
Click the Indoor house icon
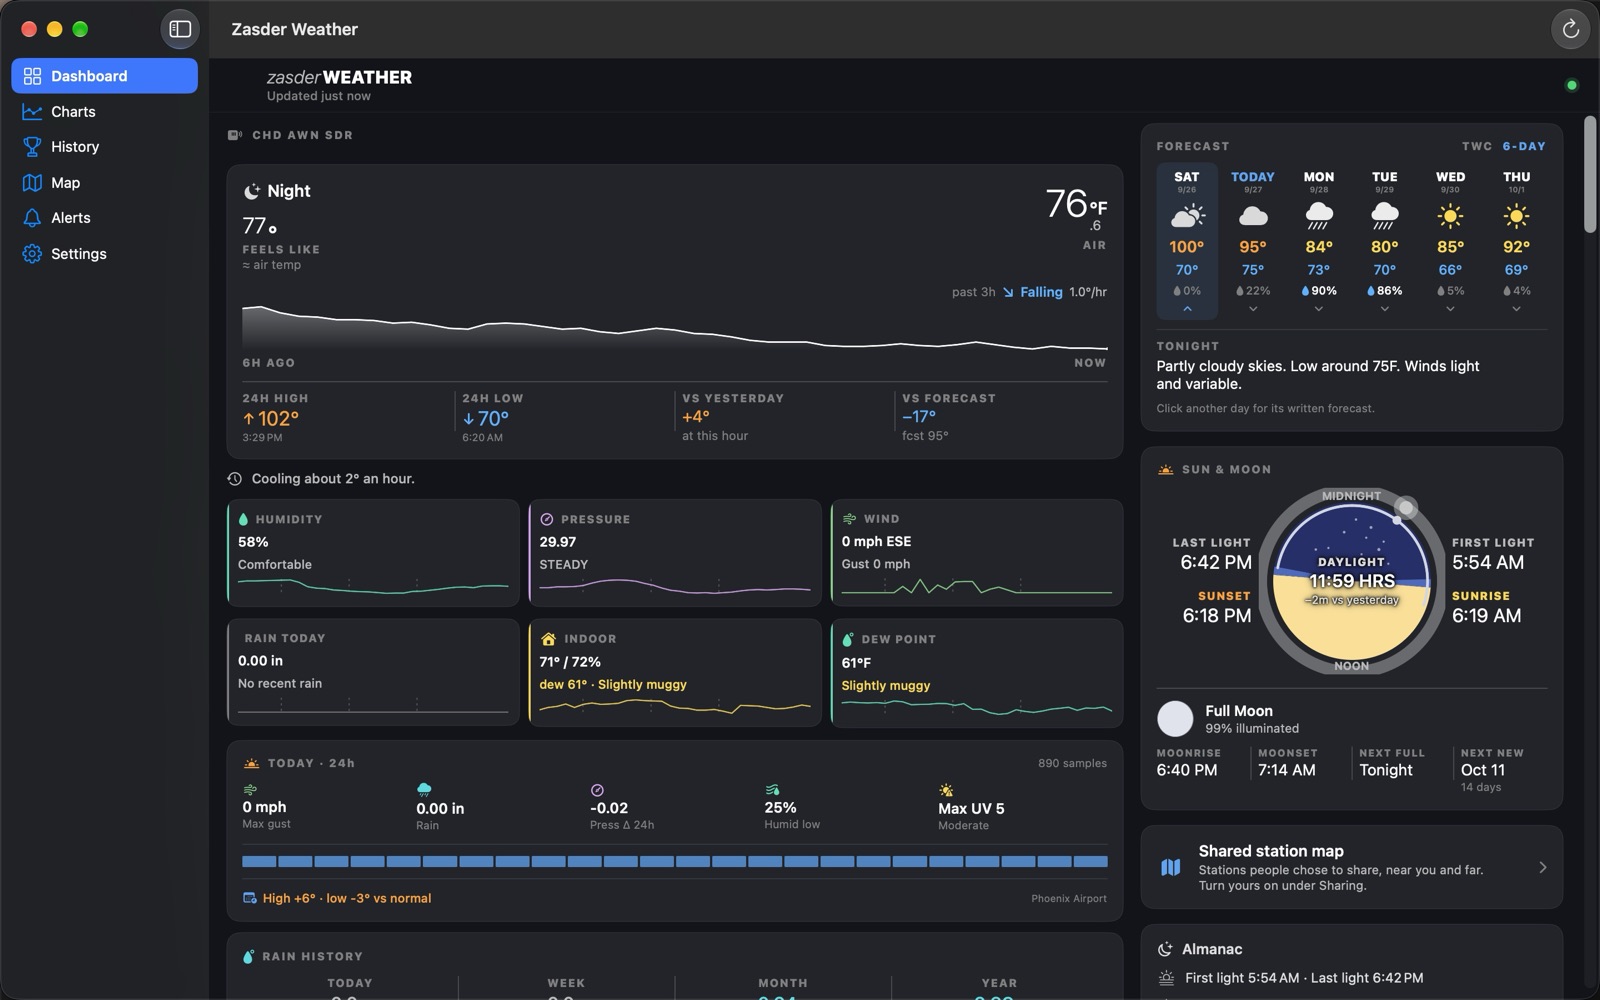tap(548, 638)
